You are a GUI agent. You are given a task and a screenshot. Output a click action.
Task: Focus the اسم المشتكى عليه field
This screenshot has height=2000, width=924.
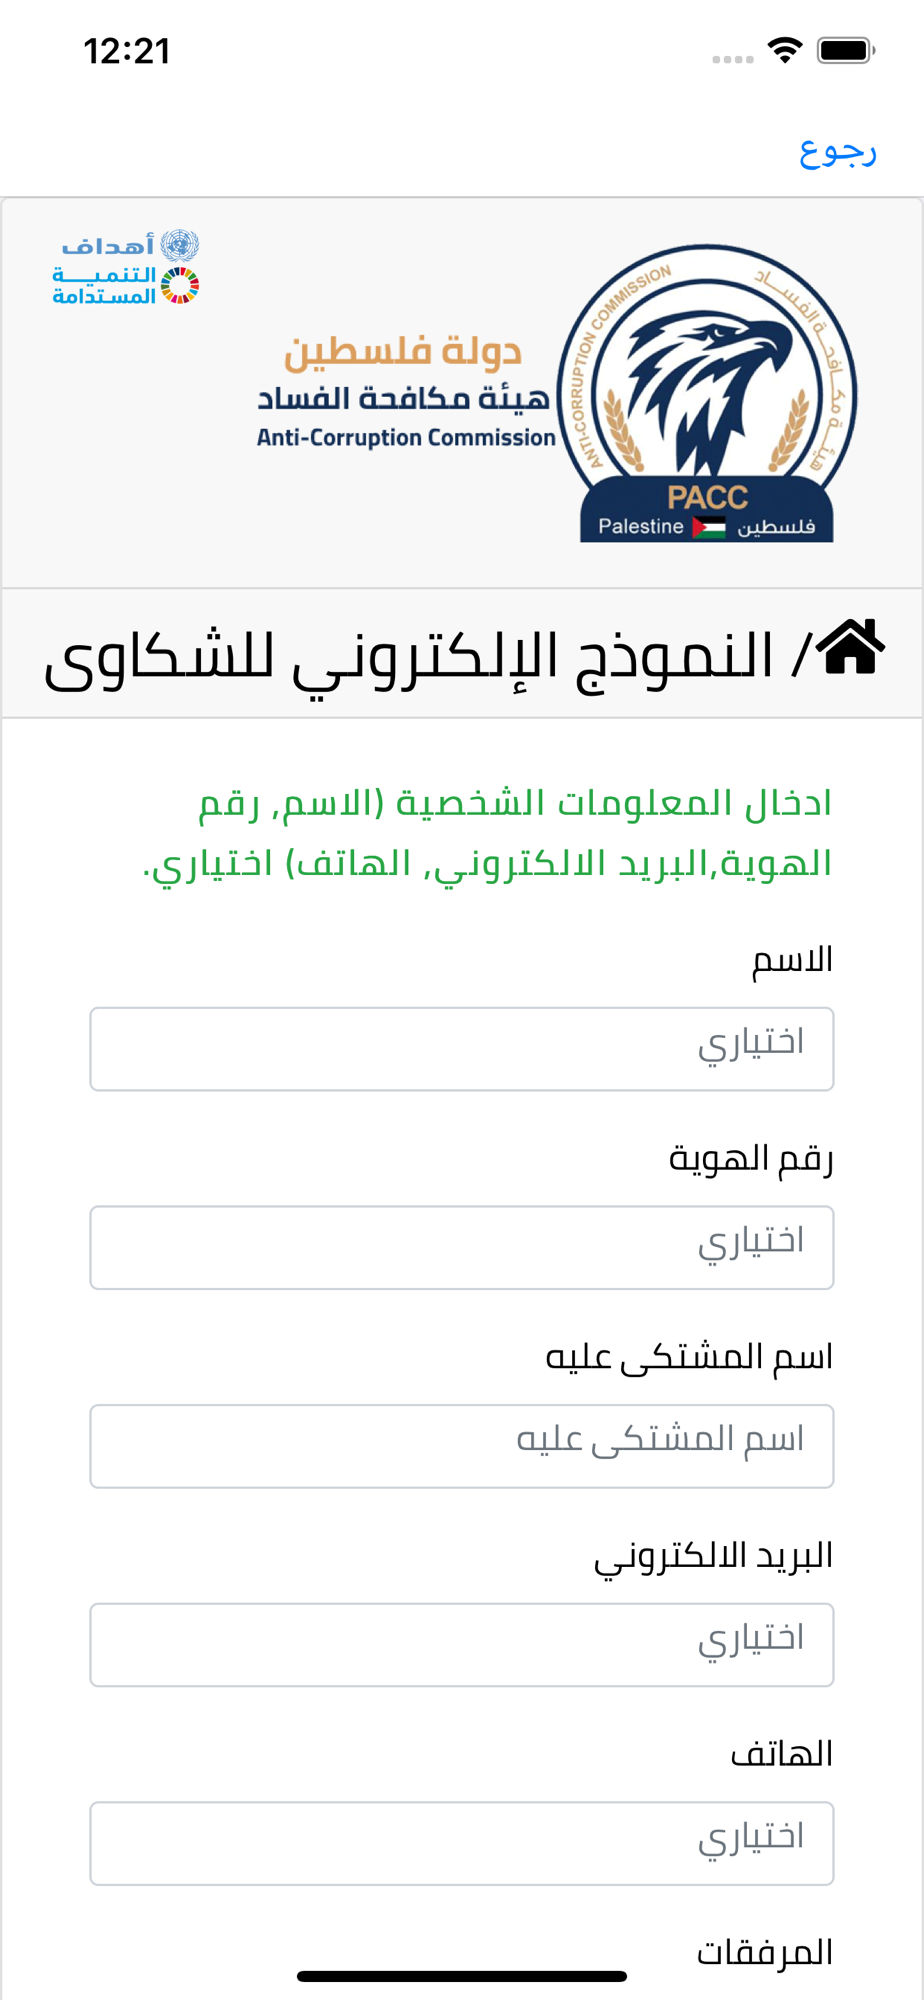pos(462,1446)
